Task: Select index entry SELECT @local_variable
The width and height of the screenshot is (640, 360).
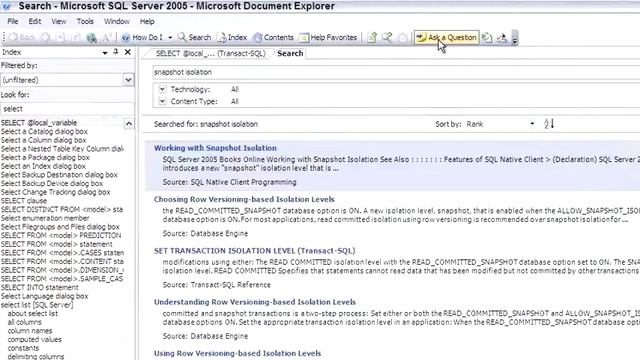Action: click(x=39, y=122)
